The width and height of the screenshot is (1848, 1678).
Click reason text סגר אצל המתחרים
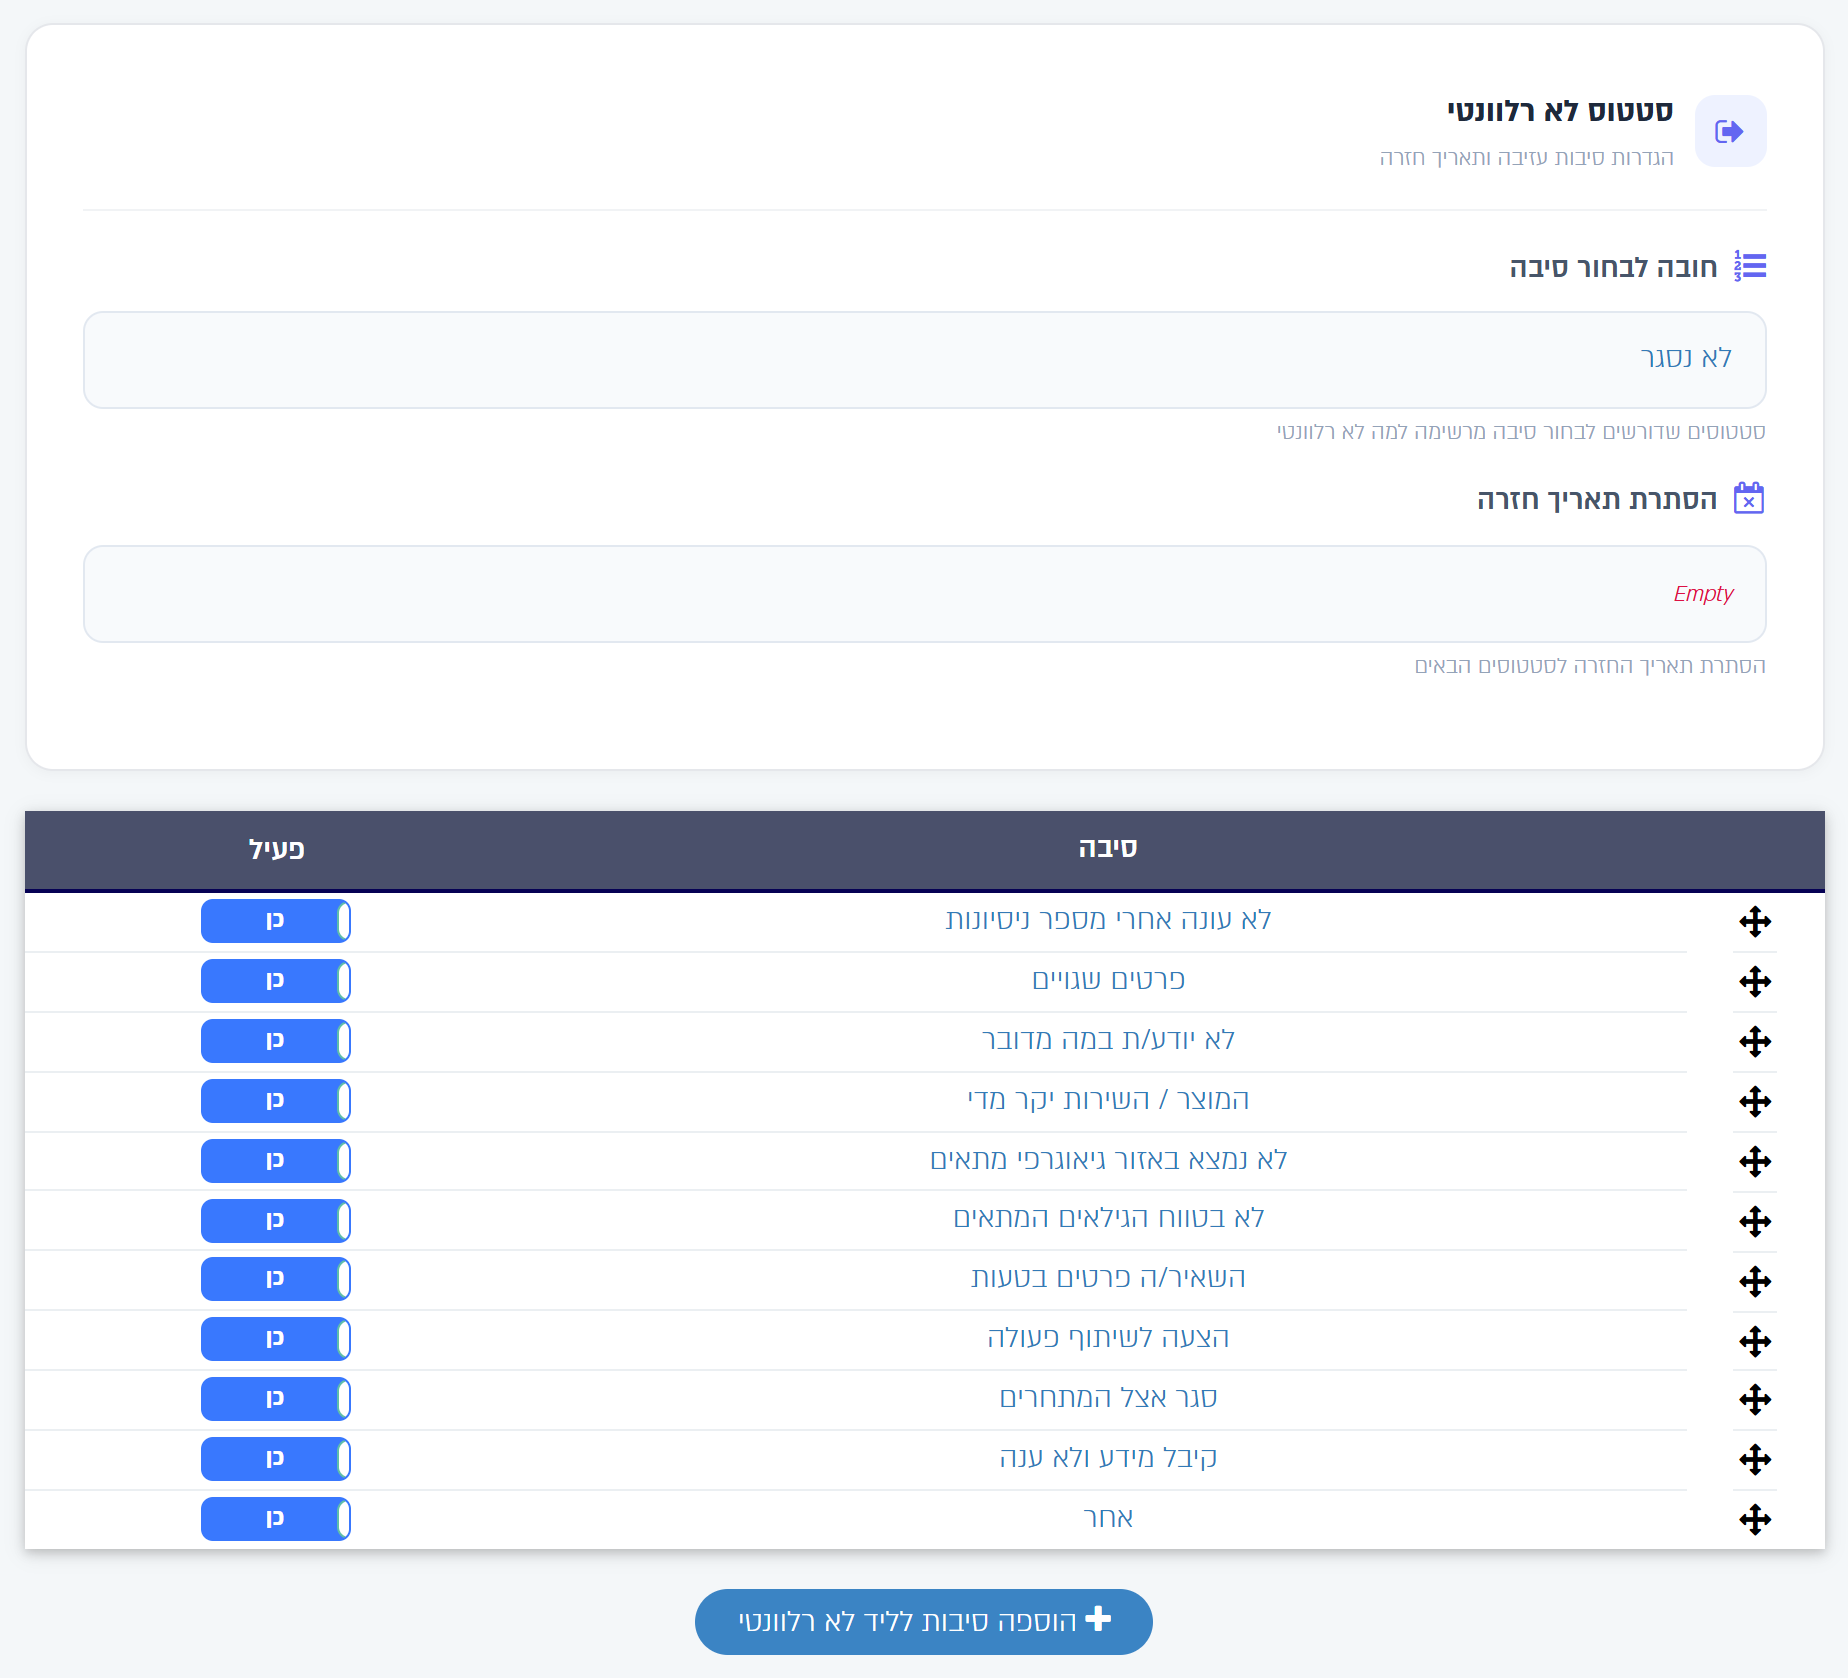coord(1108,1398)
